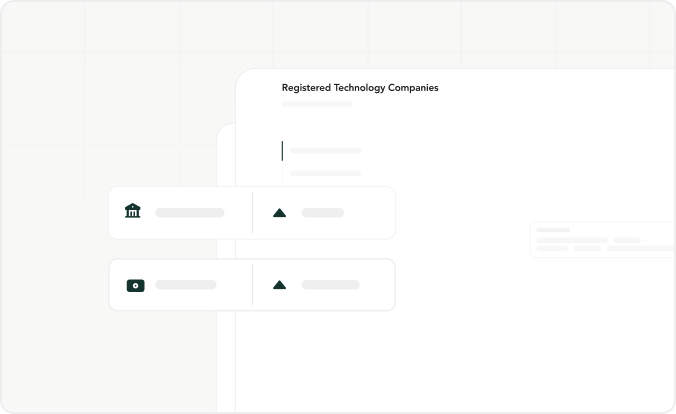Click the placeholder value beside the top triangle
Screen dimensions: 676x414
(322, 213)
